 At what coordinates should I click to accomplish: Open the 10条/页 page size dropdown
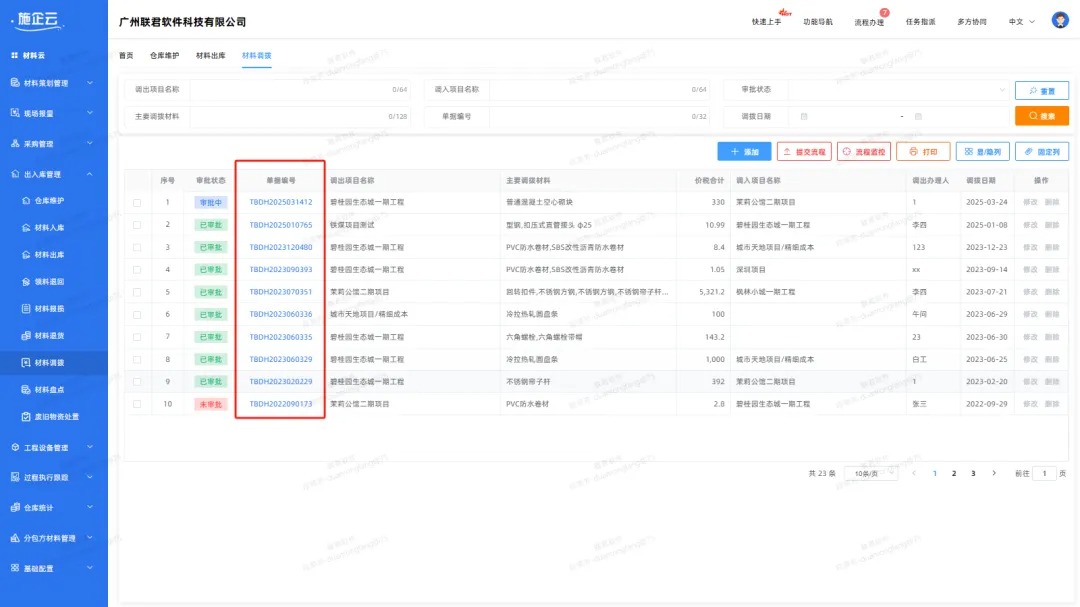click(x=869, y=473)
